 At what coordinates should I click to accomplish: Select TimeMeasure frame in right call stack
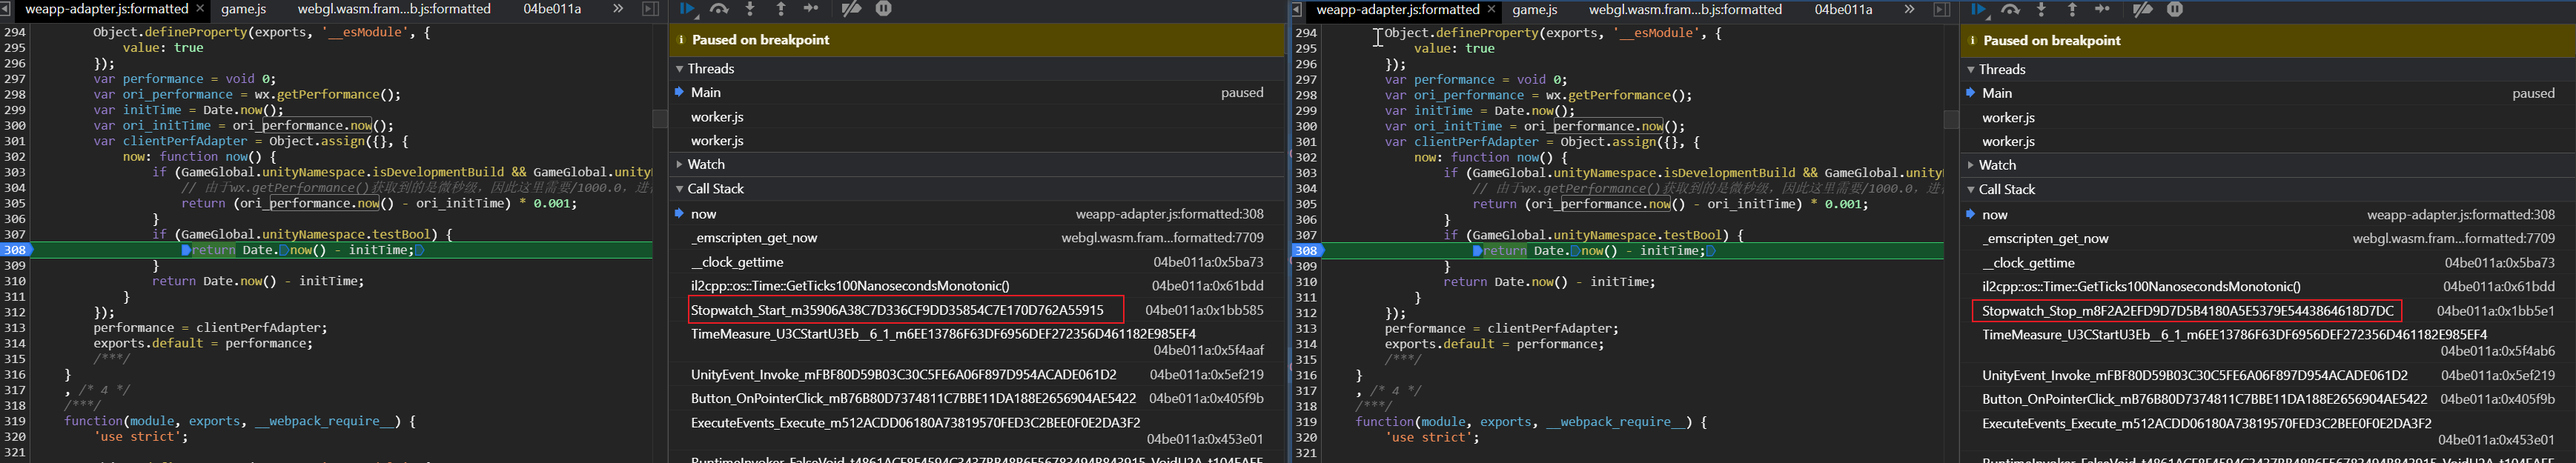pos(2267,343)
